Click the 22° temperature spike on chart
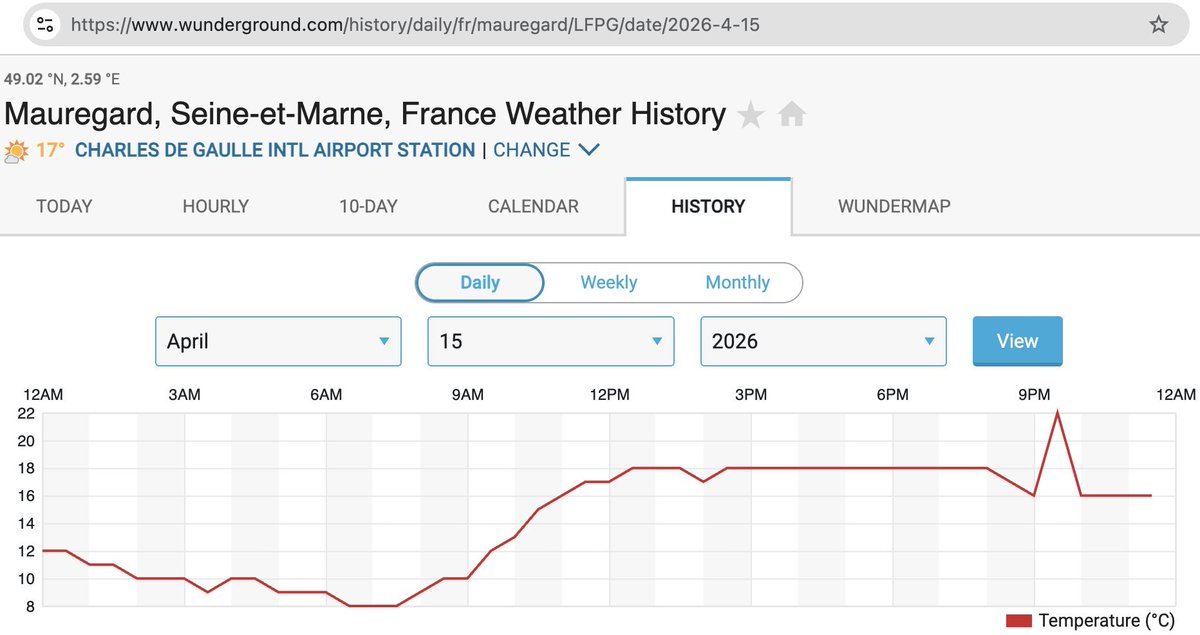Viewport: 1200px width, 635px height. tap(1057, 413)
